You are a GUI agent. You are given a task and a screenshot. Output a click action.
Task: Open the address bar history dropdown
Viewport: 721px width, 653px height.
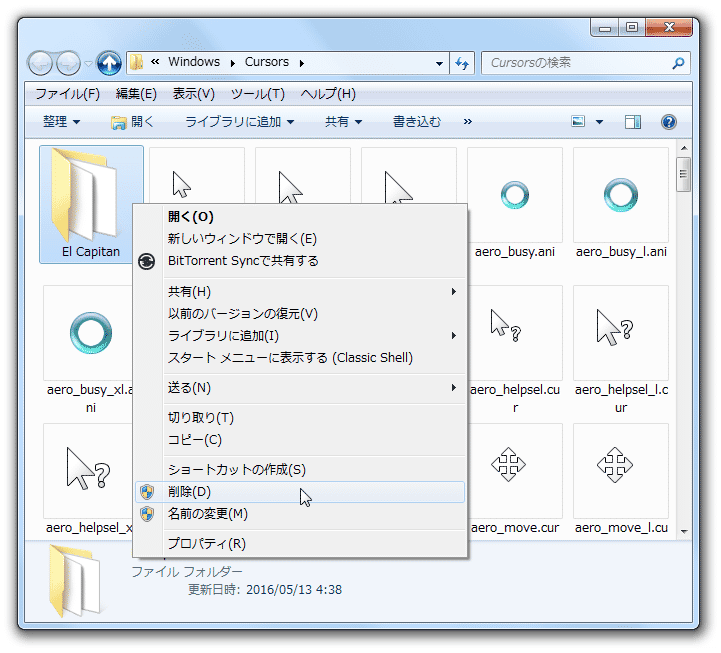(439, 63)
